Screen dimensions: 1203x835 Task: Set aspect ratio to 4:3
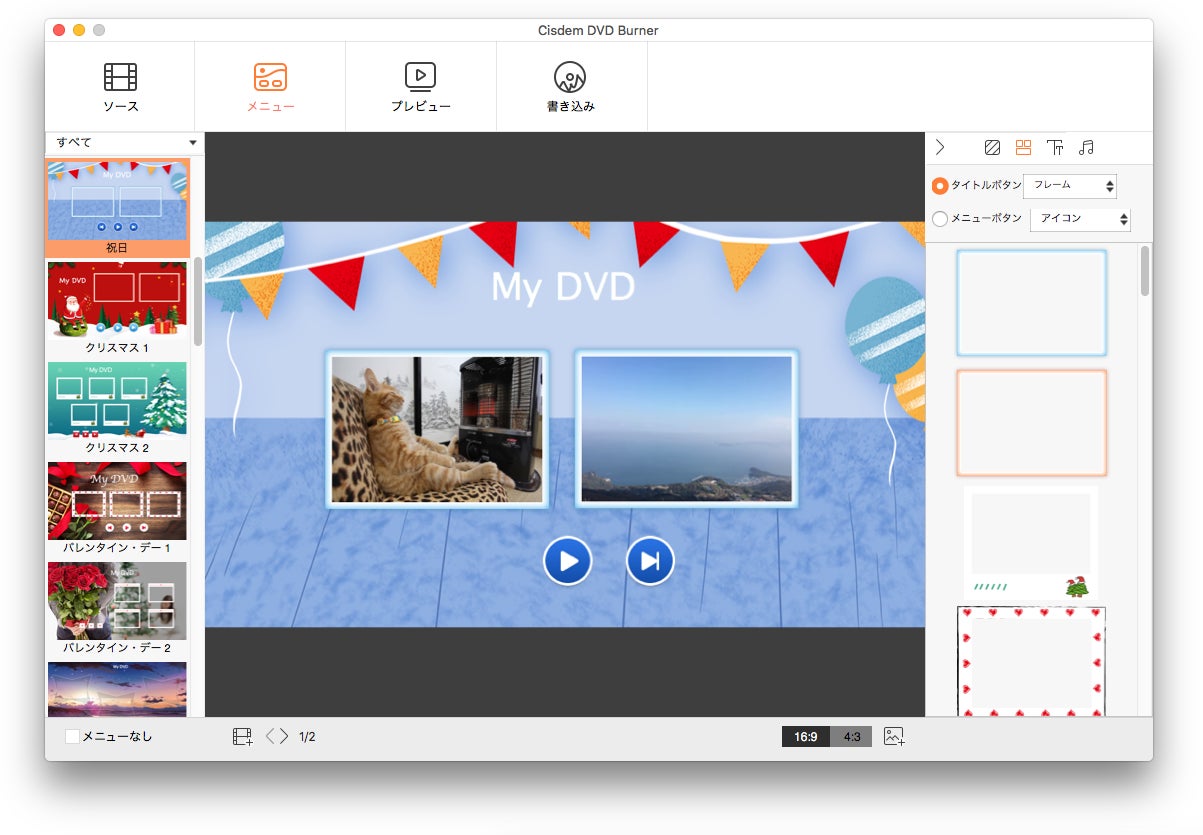[x=852, y=737]
